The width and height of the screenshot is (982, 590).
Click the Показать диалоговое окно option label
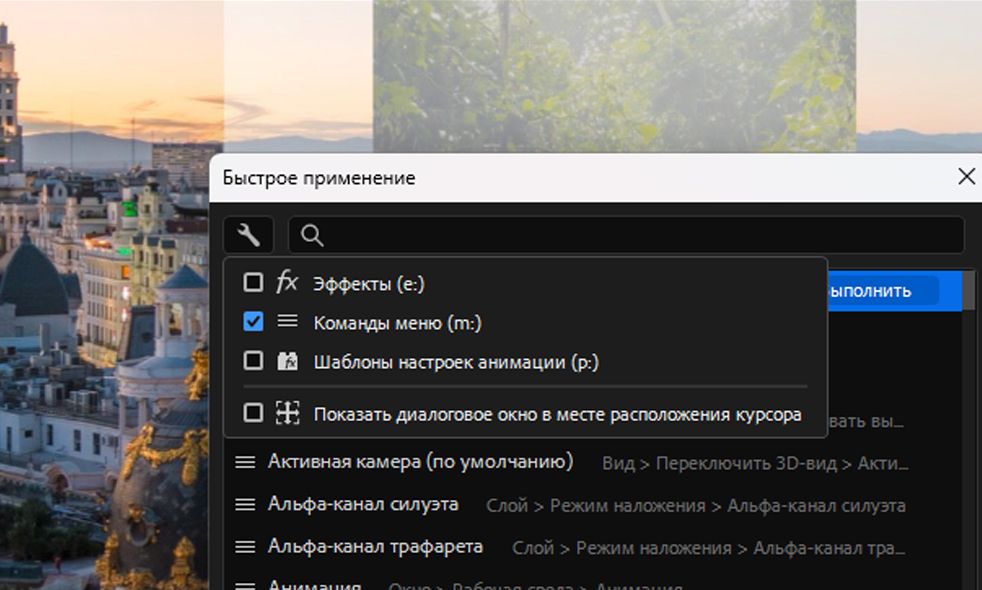pyautogui.click(x=557, y=414)
